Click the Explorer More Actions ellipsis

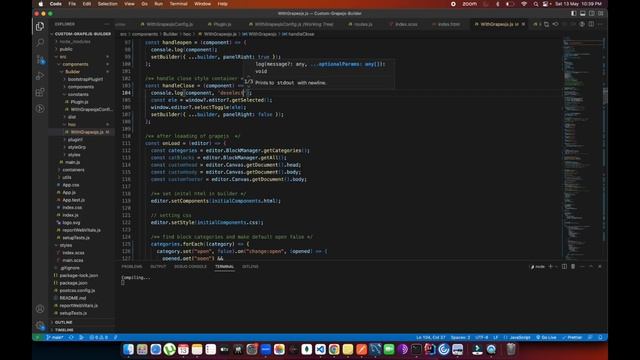[107, 24]
